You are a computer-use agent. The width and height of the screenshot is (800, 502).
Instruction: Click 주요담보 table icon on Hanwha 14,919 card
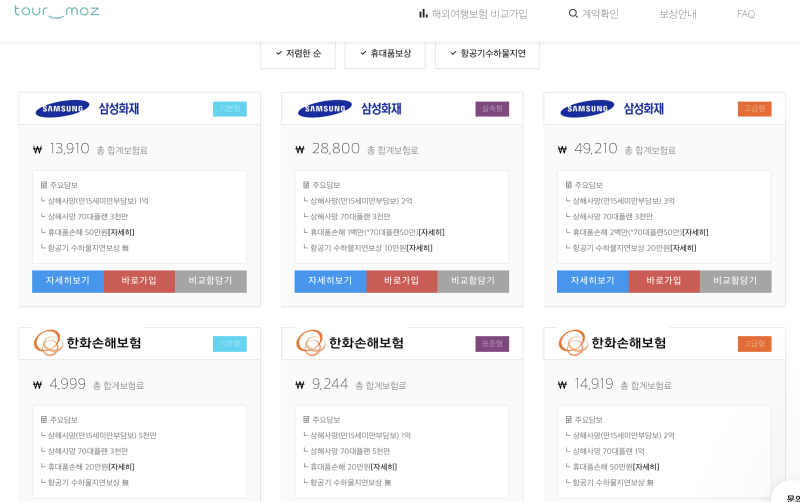[x=569, y=419]
